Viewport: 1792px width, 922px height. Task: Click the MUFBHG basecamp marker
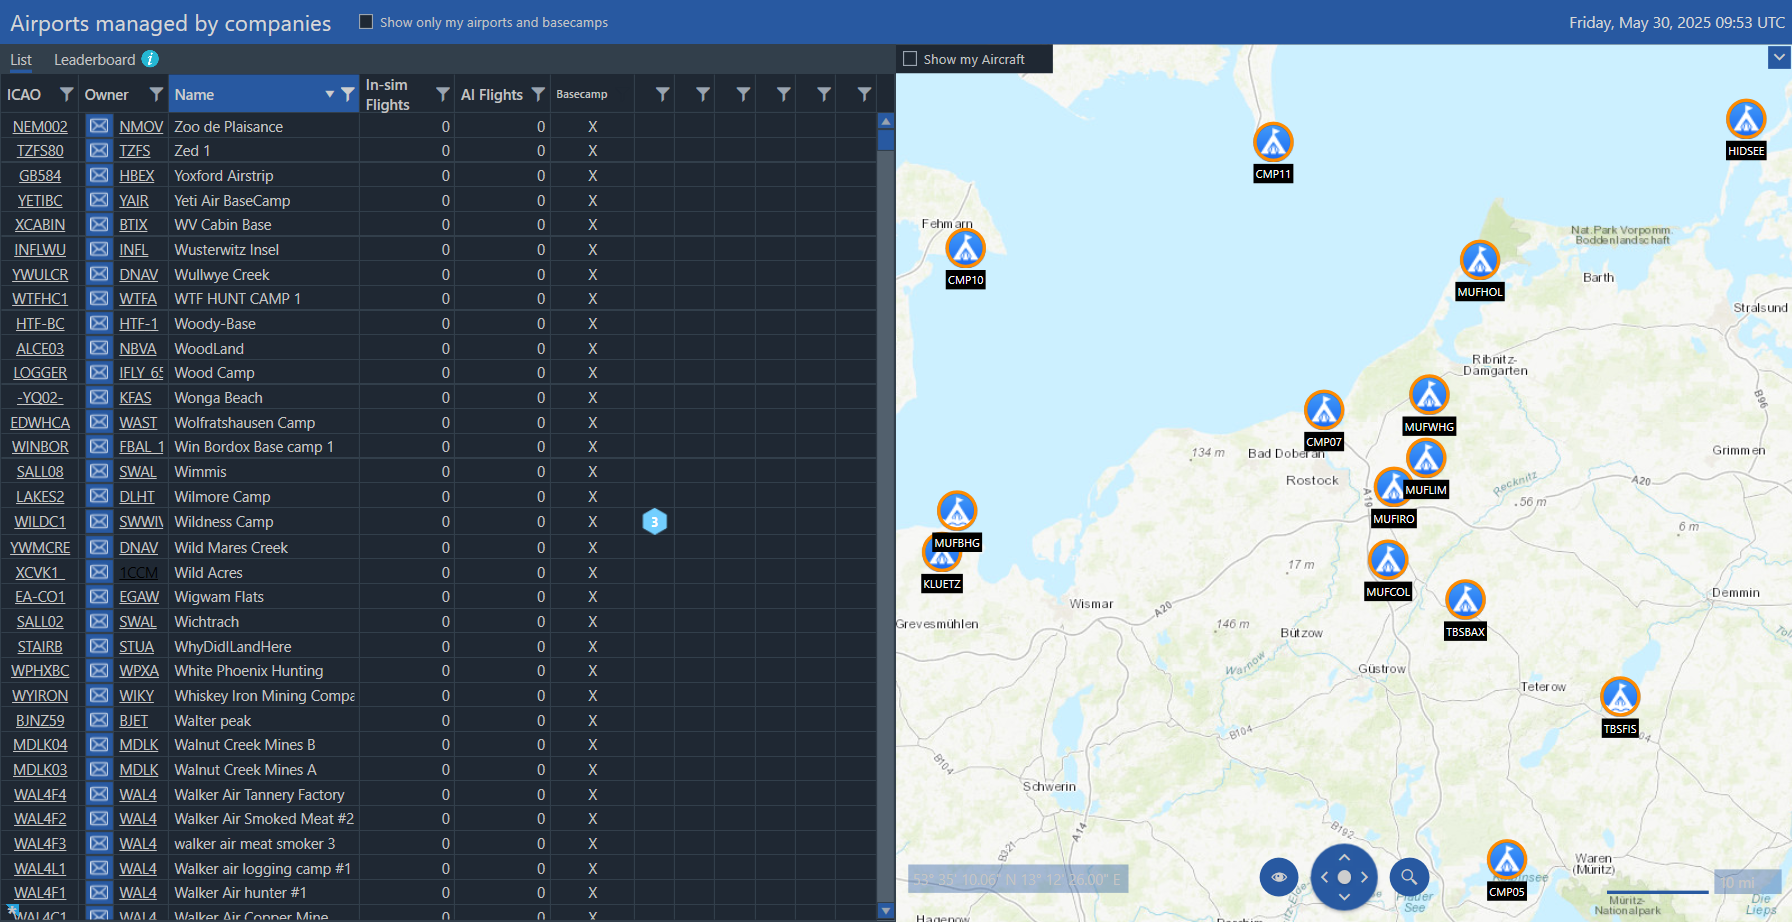957,511
